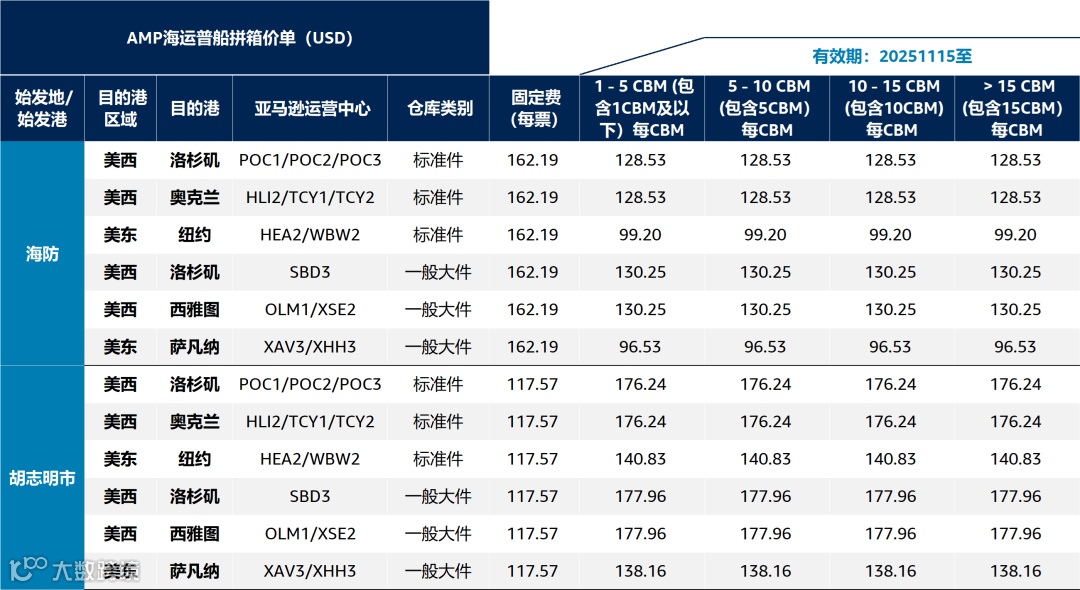The width and height of the screenshot is (1080, 590).
Task: Select the 5-10 CBM column header
Action: pyautogui.click(x=767, y=108)
